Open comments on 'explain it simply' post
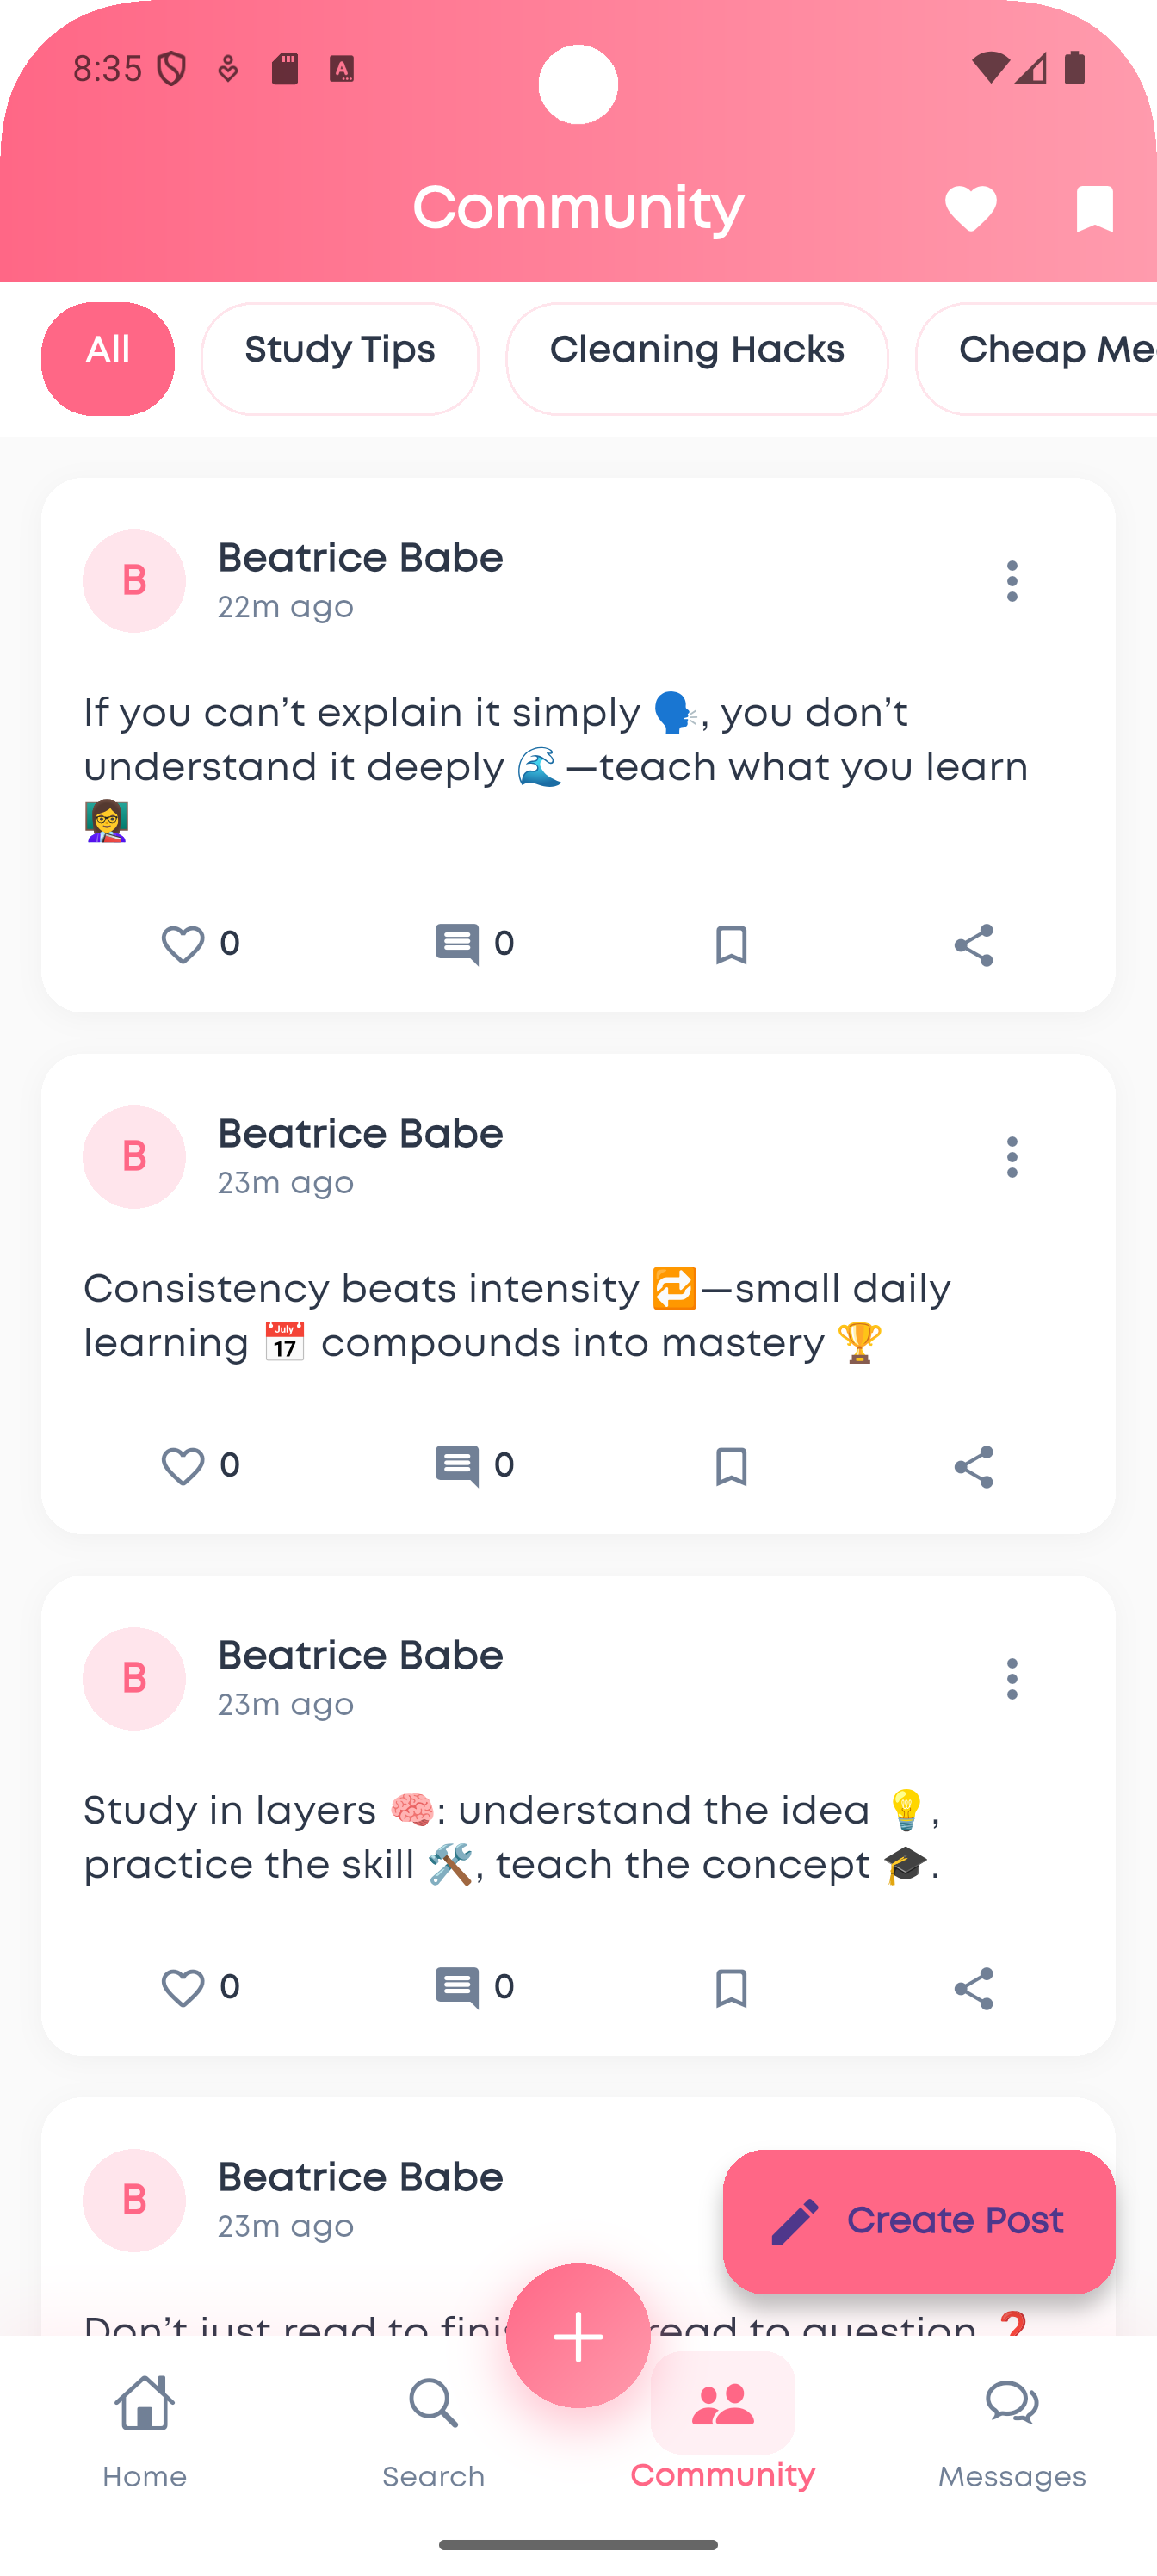Image resolution: width=1157 pixels, height=2576 pixels. pos(457,944)
